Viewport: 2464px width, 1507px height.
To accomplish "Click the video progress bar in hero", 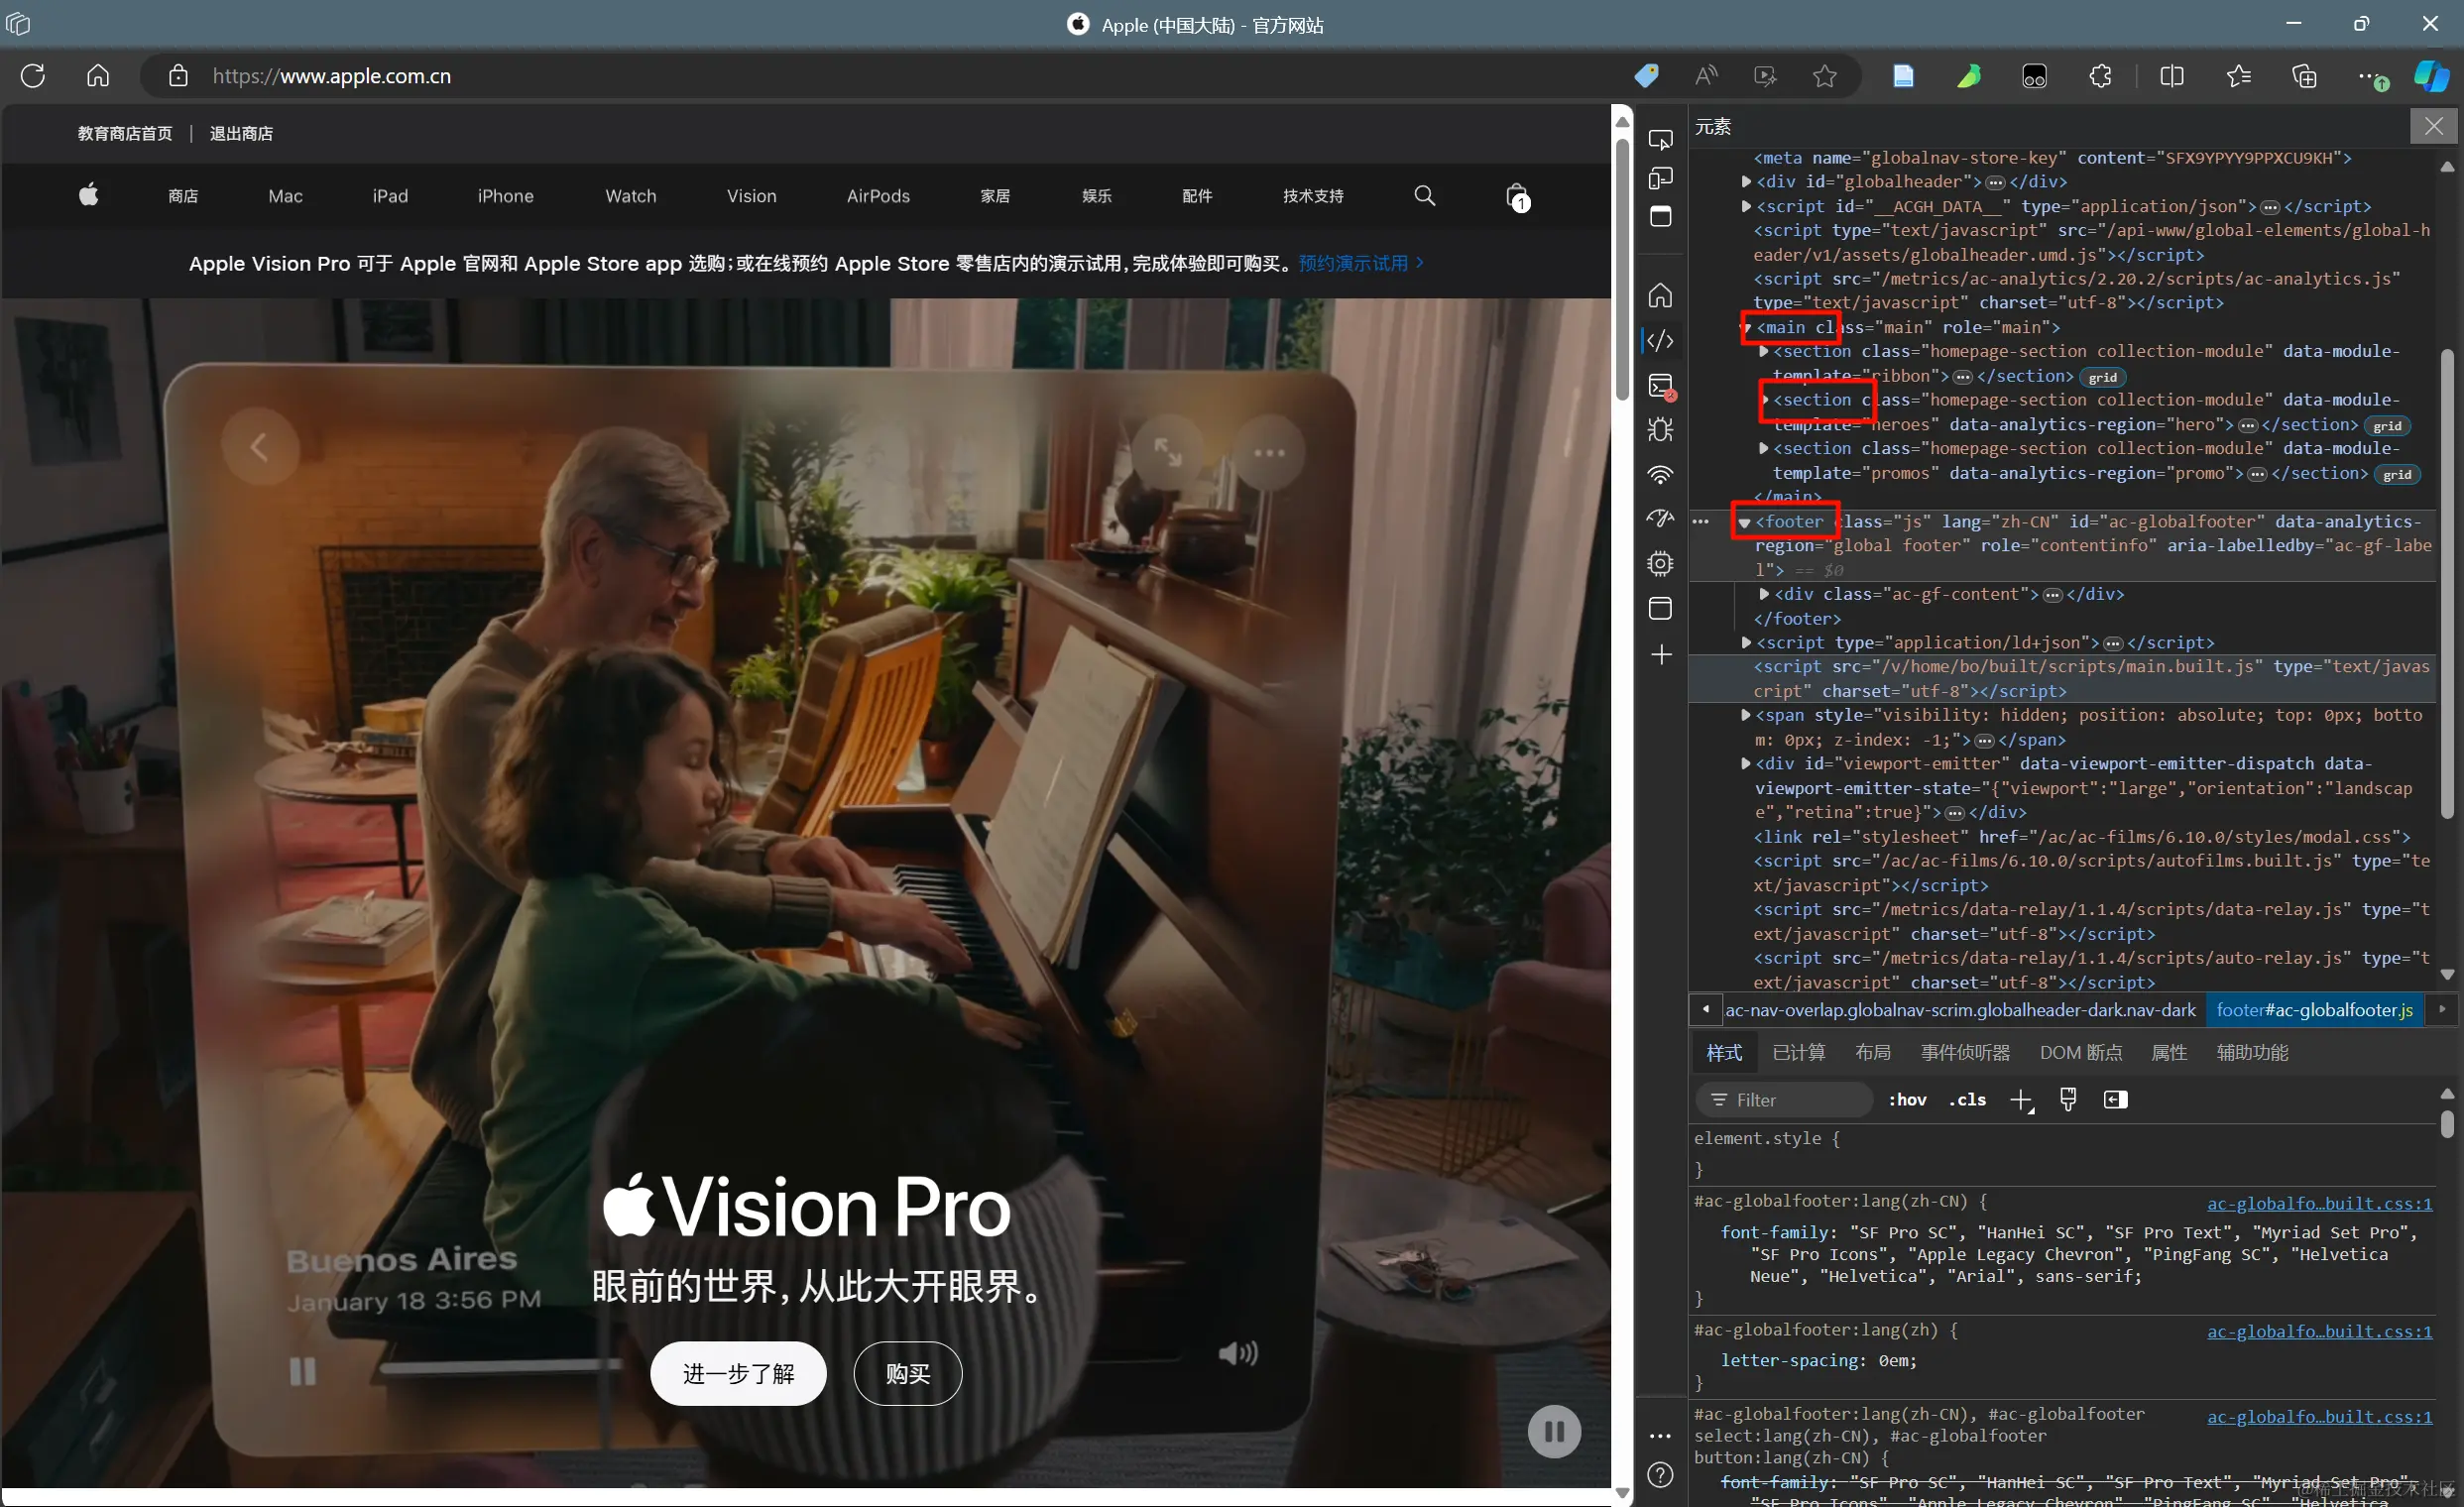I will pos(500,1366).
